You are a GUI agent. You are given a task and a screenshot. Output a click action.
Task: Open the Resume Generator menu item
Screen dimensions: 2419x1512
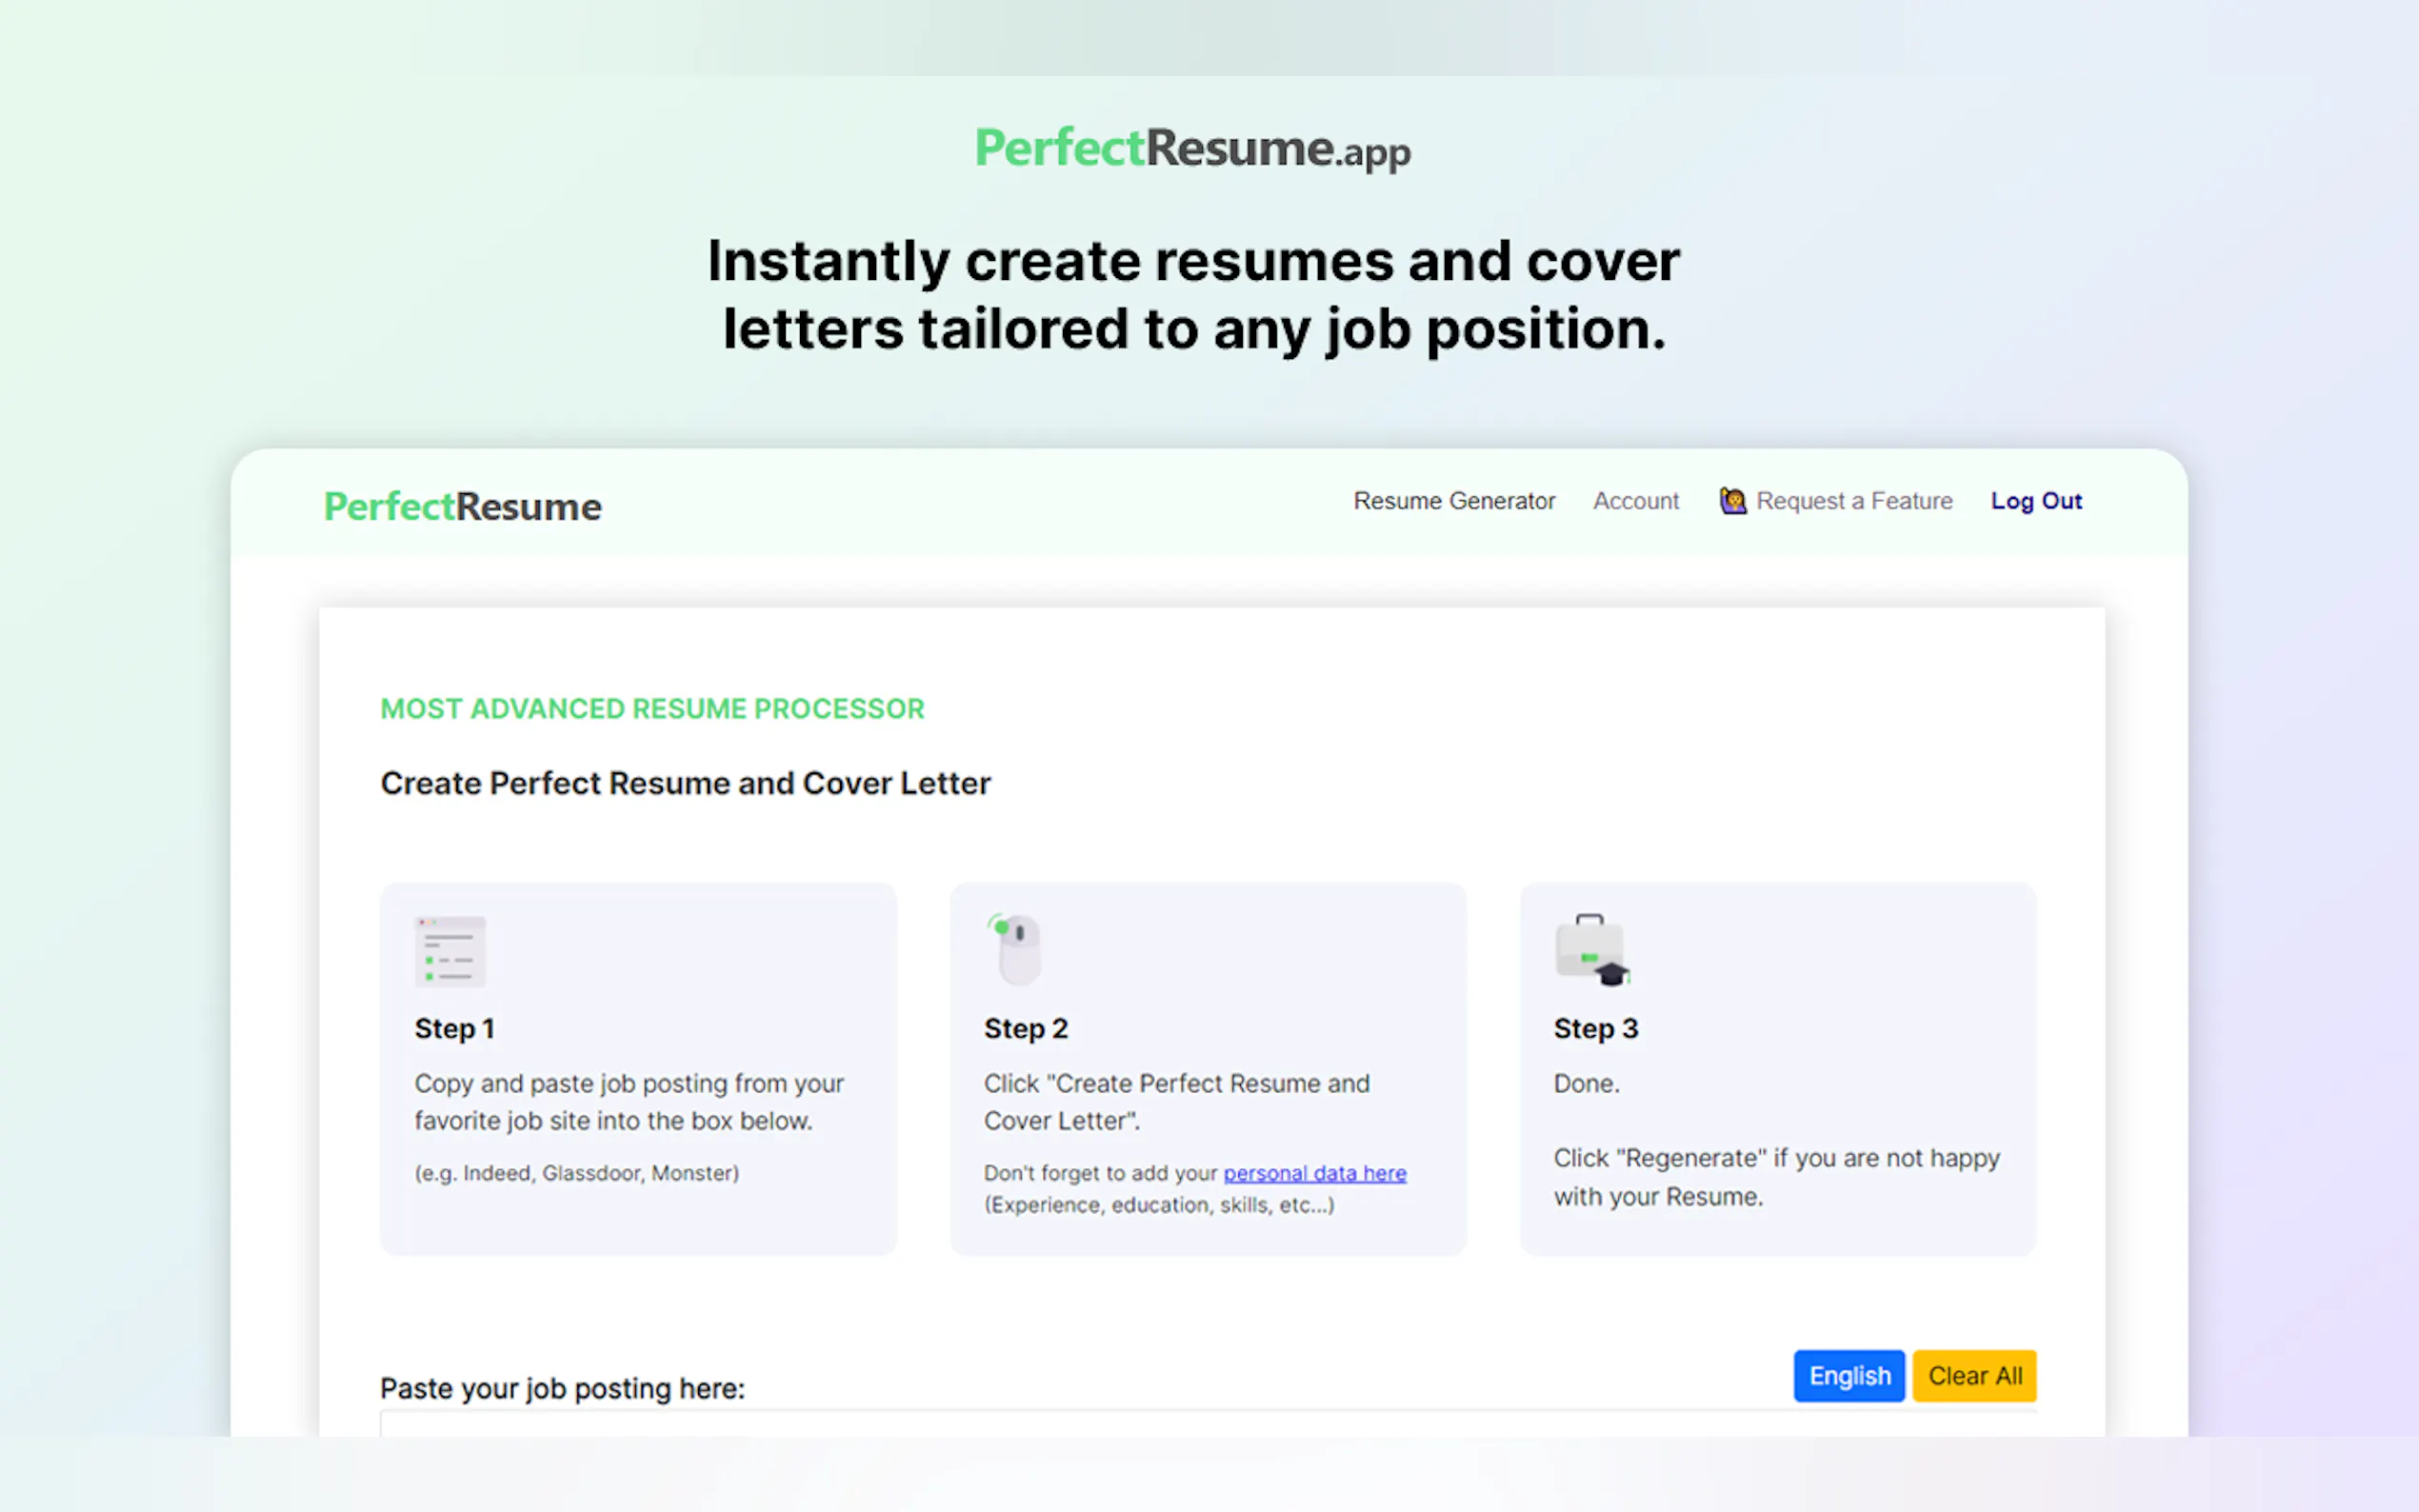(x=1453, y=501)
